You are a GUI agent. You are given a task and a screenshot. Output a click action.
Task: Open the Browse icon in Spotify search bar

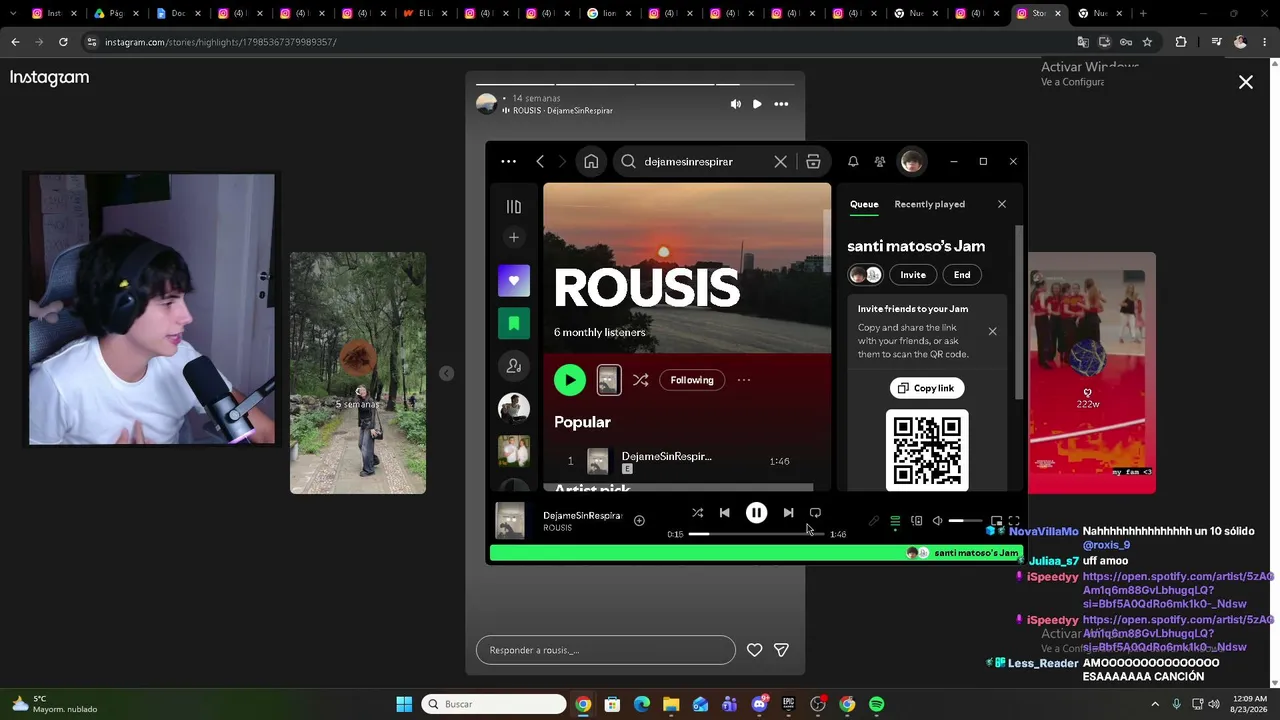(813, 161)
